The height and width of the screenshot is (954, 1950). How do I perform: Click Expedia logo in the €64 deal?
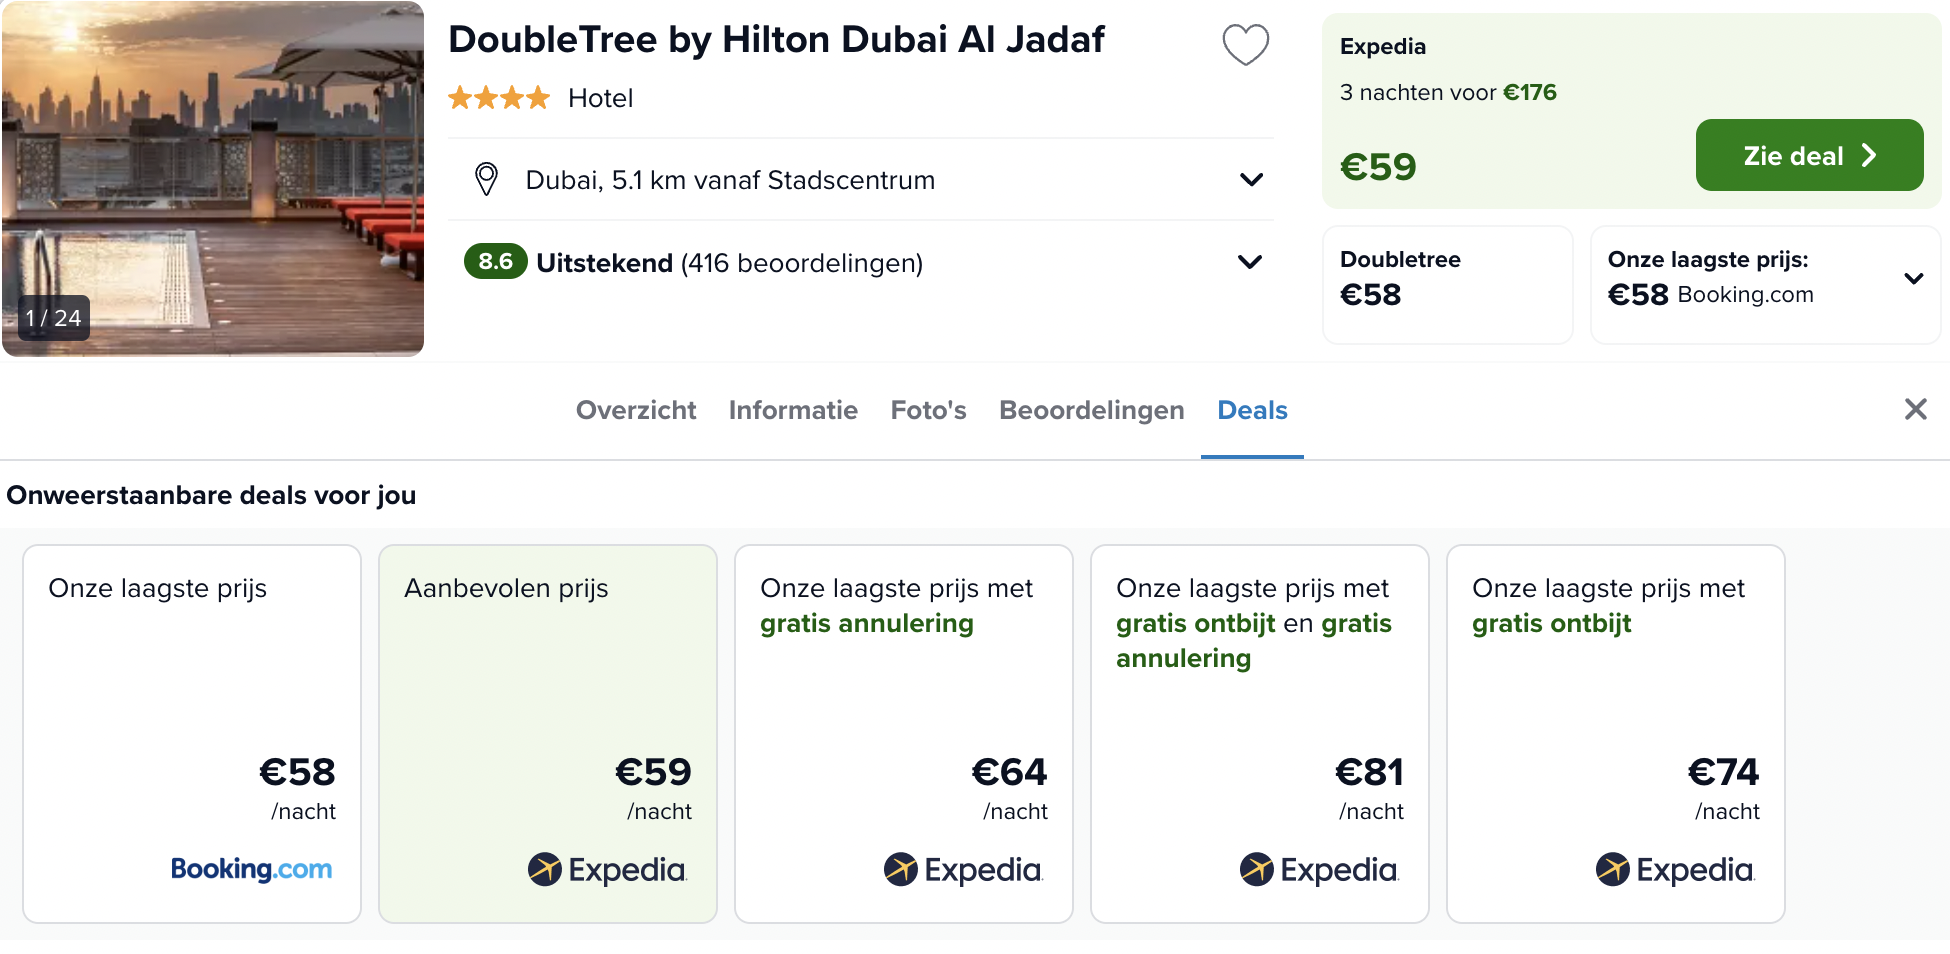963,869
